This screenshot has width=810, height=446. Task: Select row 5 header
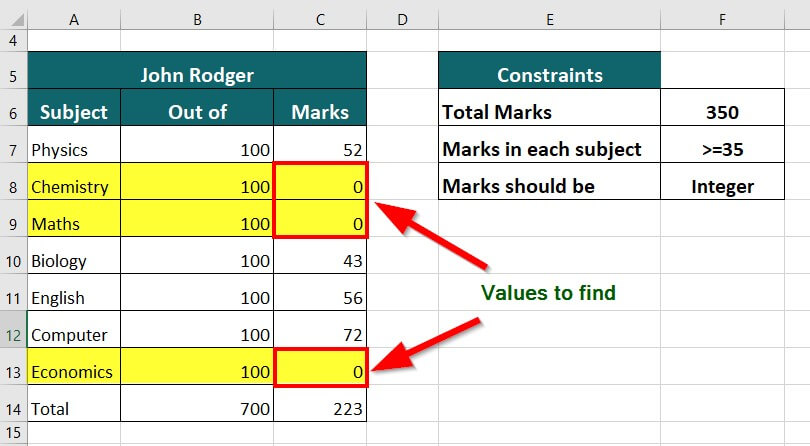[13, 70]
